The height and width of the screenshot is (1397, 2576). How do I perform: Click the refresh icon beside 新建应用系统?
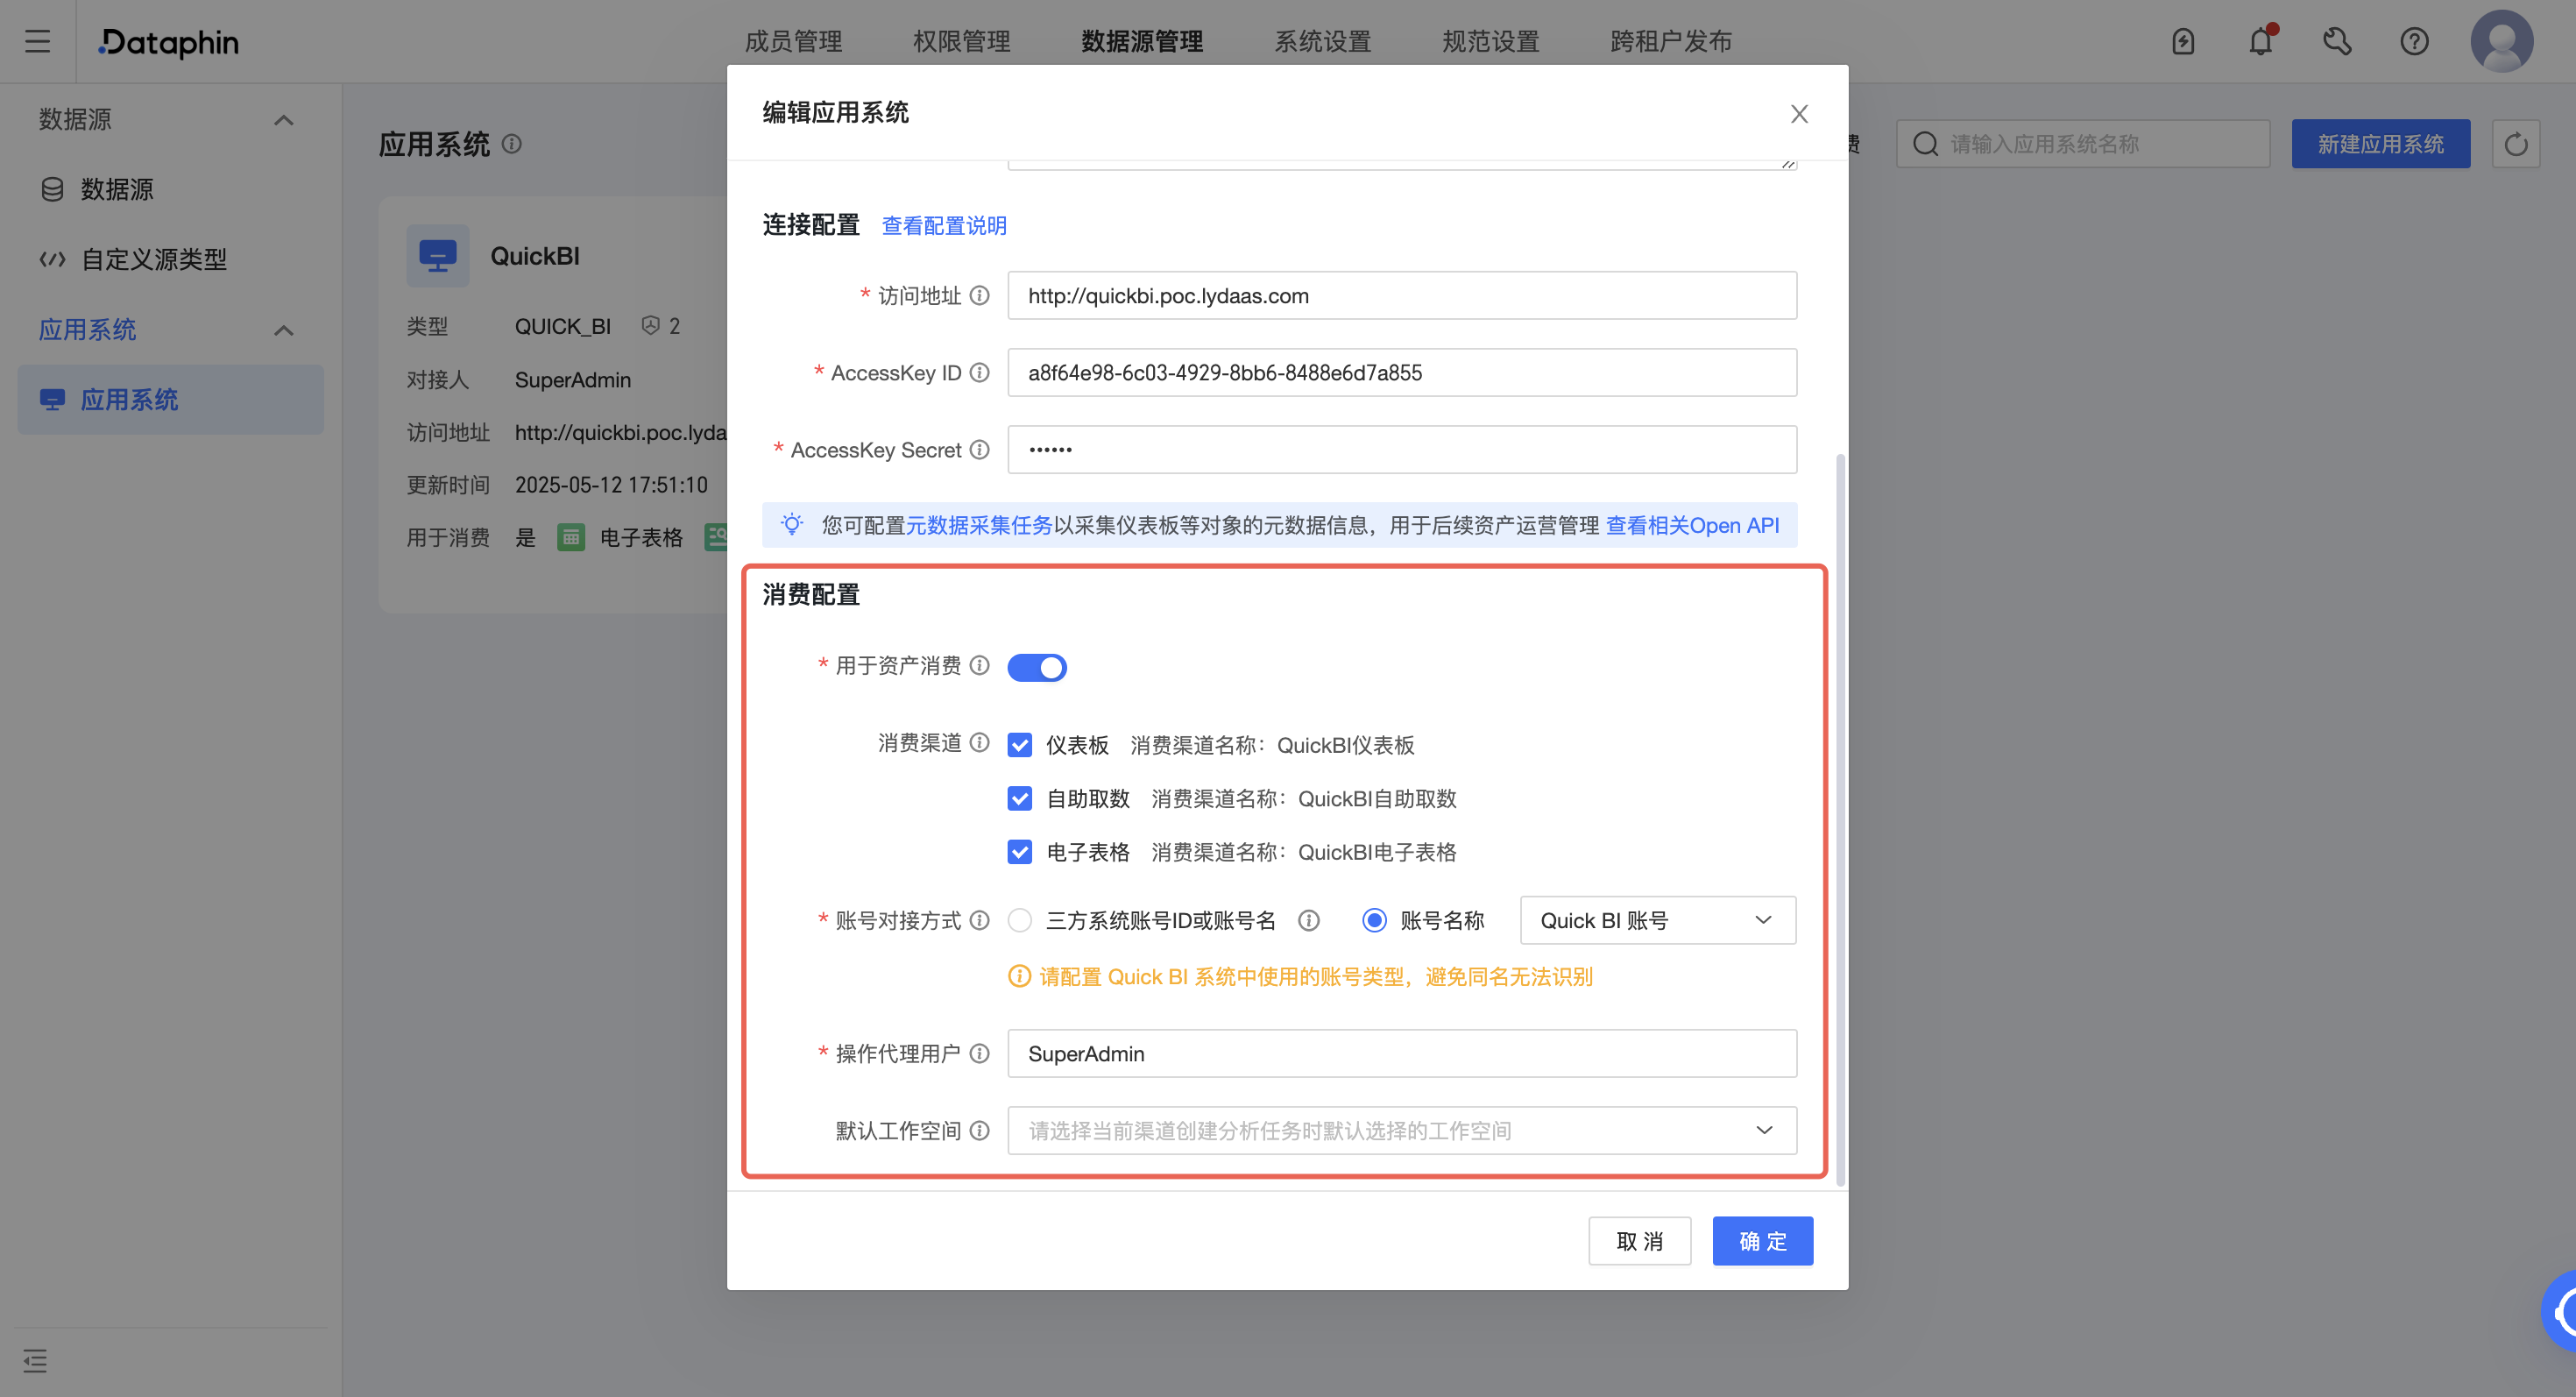pyautogui.click(x=2516, y=144)
